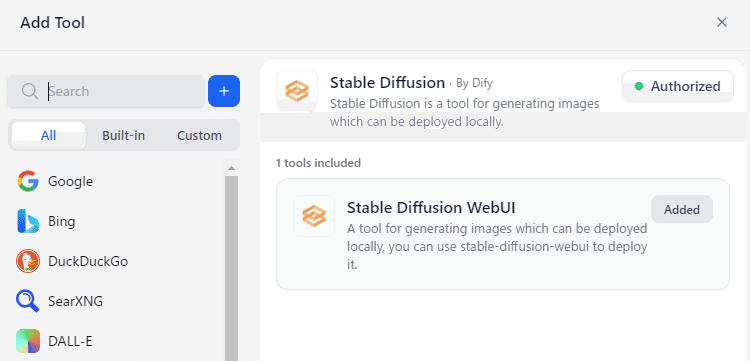Add a custom tool with plus button

(x=224, y=91)
